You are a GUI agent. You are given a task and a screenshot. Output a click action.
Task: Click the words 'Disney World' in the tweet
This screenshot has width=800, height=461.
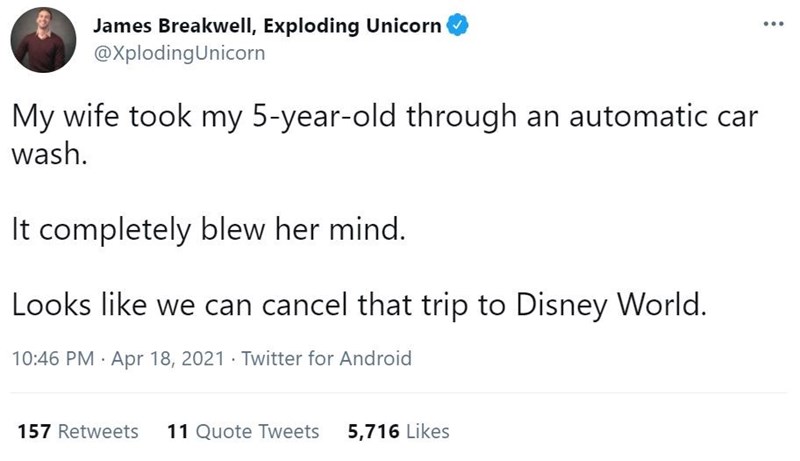pos(609,304)
